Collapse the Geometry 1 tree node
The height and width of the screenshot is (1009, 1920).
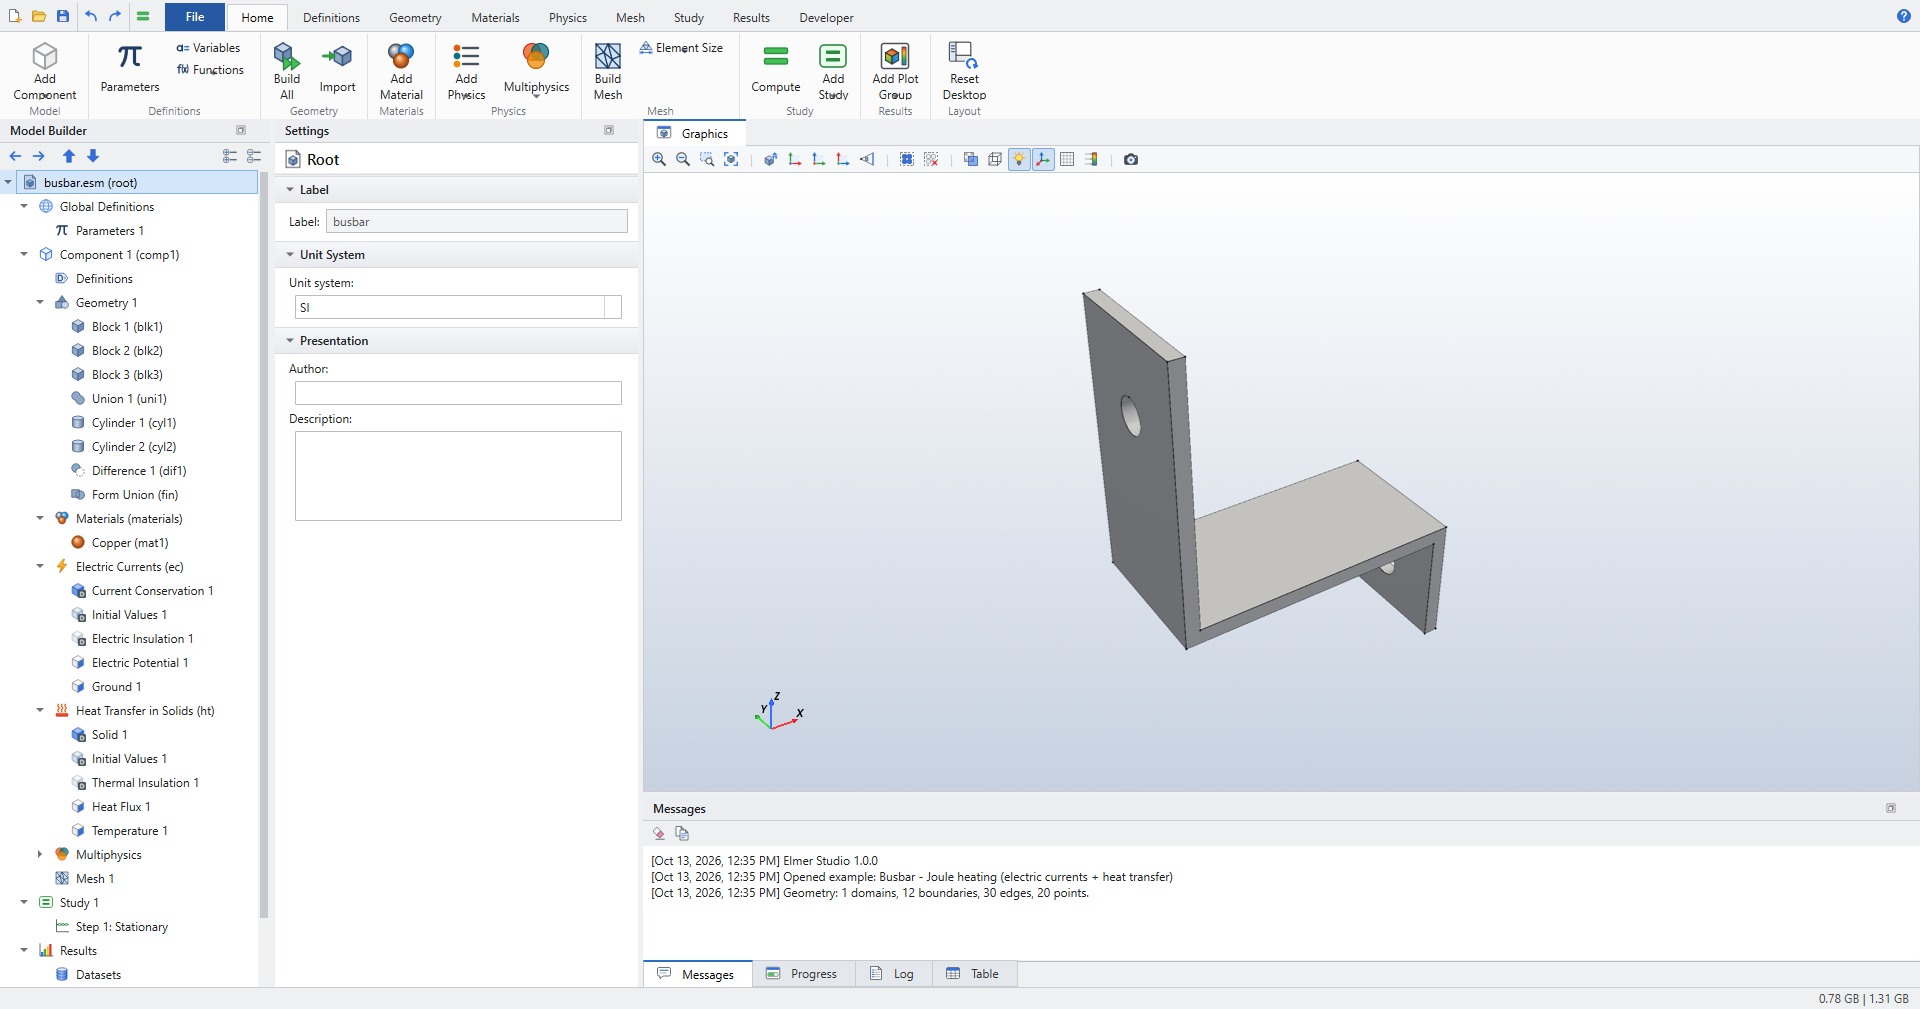click(x=40, y=302)
